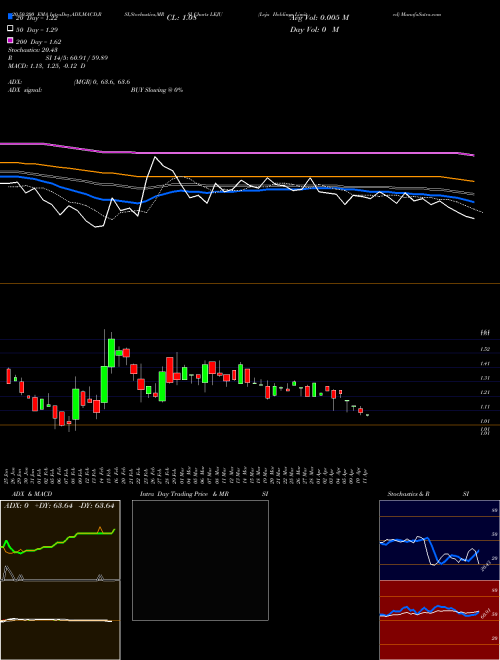Click the 'ADX: 0 +DY: 63.64 -DY: 63.64' readout
Image resolution: width=500 pixels, height=660 pixels.
click(59, 506)
